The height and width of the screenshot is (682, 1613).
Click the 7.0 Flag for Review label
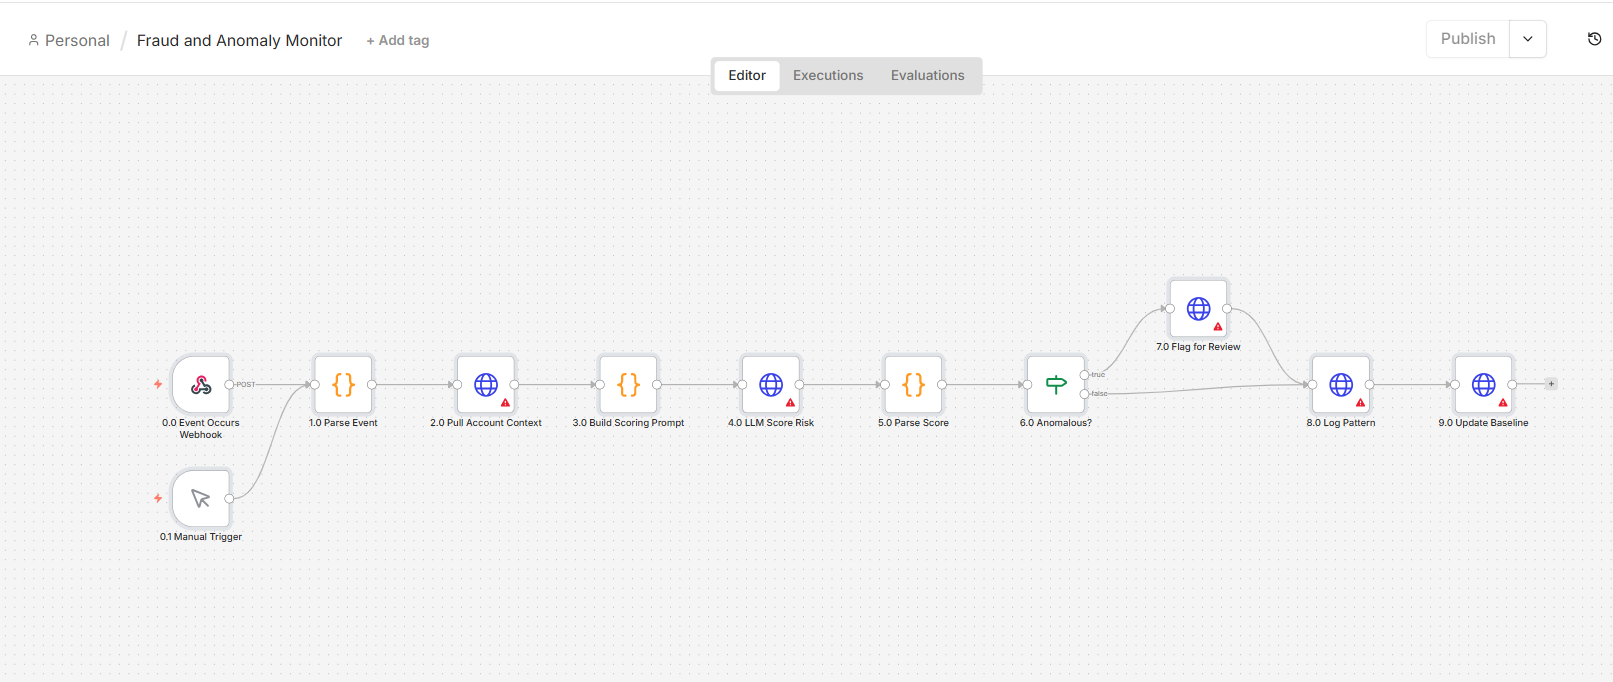pyautogui.click(x=1198, y=347)
